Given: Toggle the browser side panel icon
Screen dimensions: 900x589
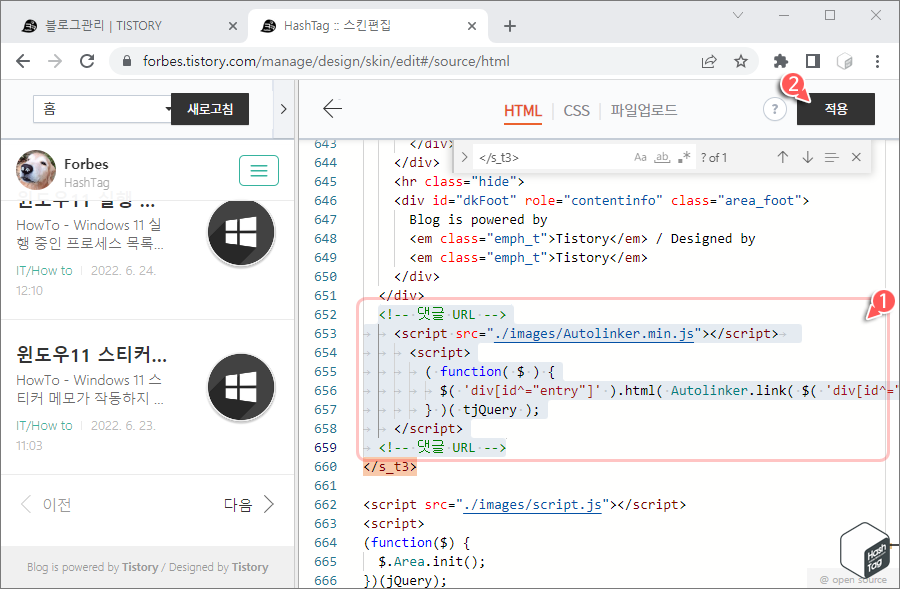Looking at the screenshot, I should [x=813, y=61].
